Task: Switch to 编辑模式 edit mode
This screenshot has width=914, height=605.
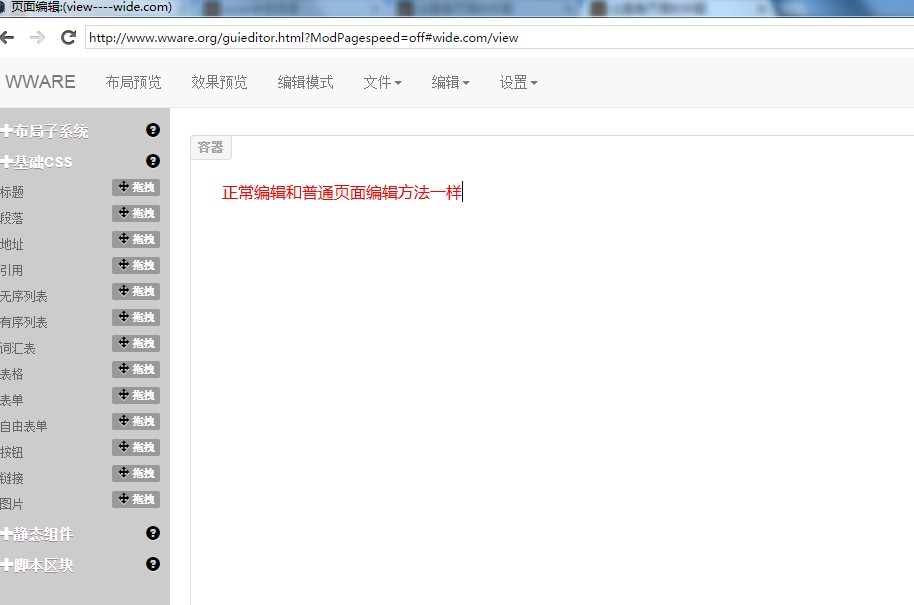Action: pyautogui.click(x=305, y=82)
